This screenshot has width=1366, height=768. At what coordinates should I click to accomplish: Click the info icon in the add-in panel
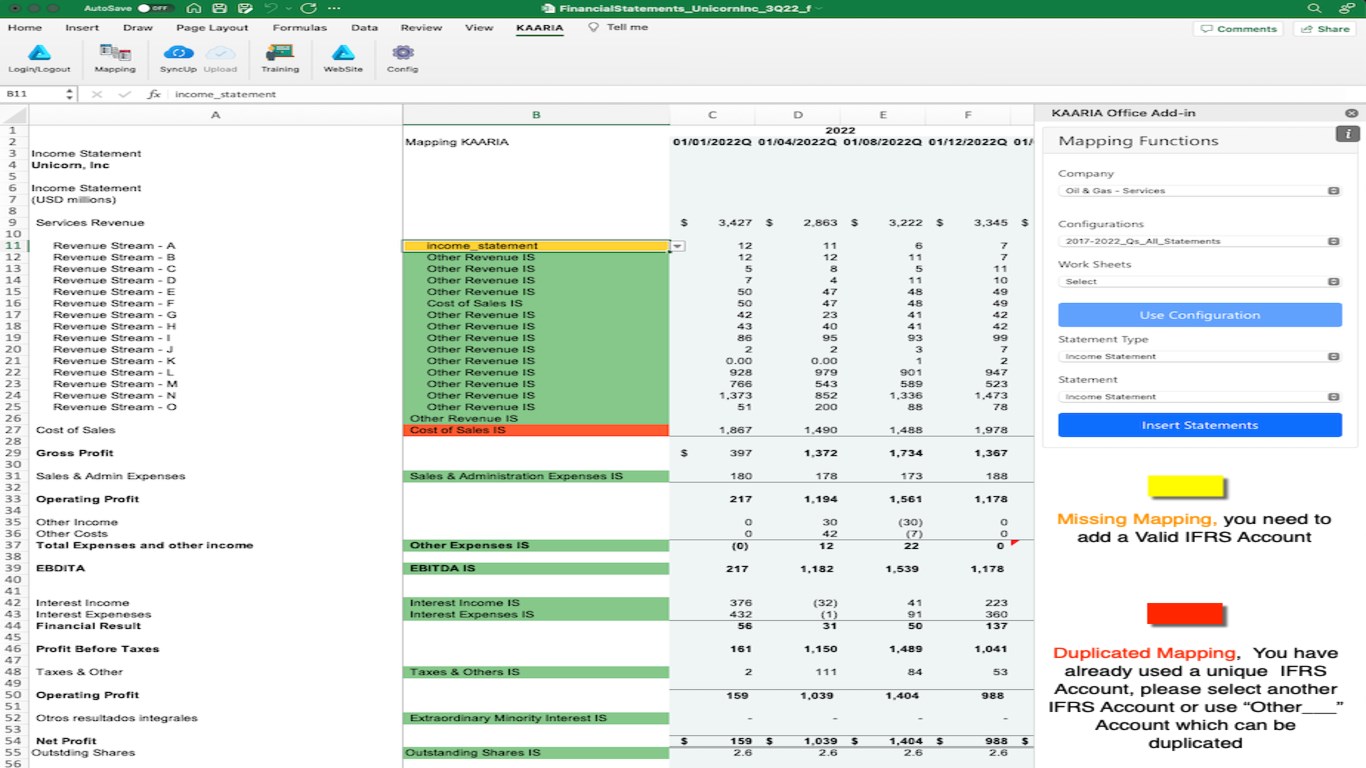(1347, 134)
